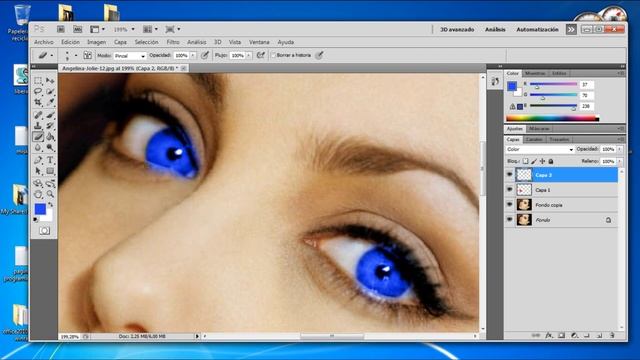
Task: Select the Rectangular Marquee tool
Action: [38, 80]
